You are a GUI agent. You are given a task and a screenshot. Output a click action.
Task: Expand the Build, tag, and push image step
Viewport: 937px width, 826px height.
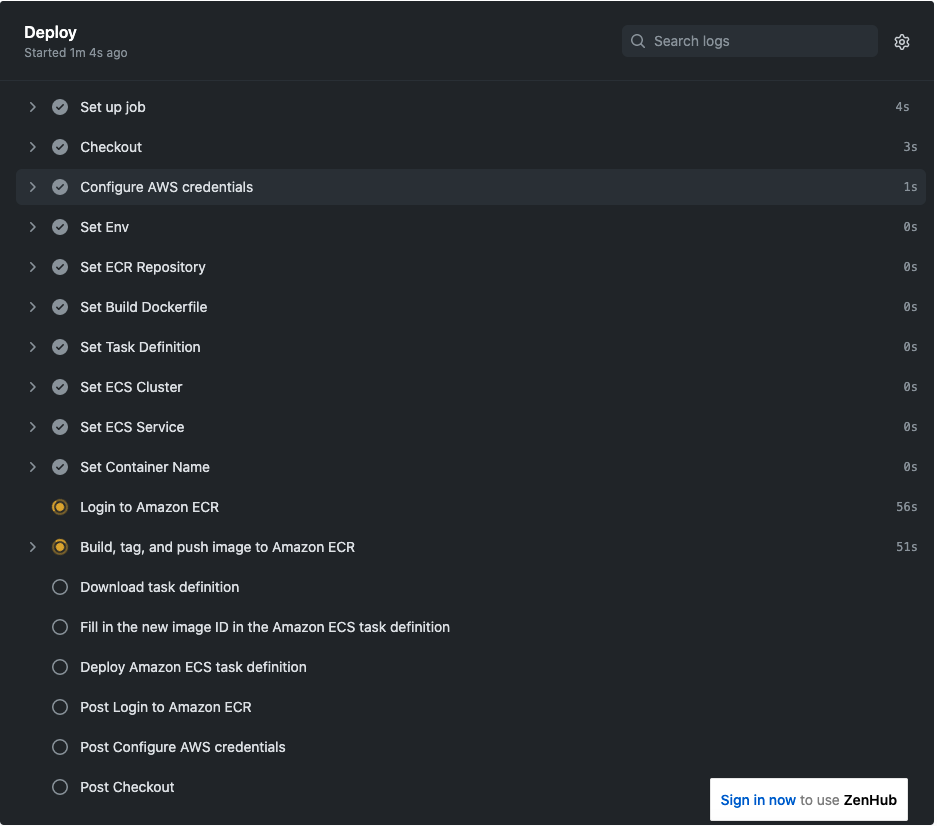32,547
